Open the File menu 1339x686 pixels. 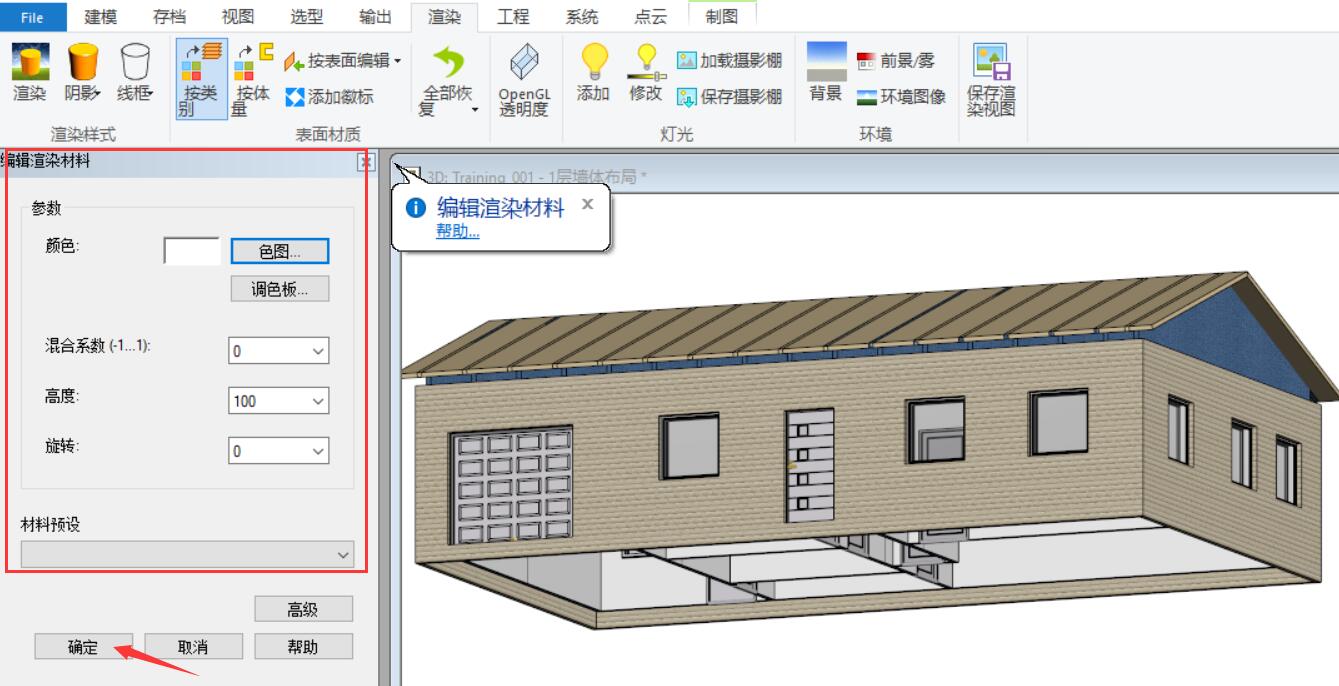point(32,17)
